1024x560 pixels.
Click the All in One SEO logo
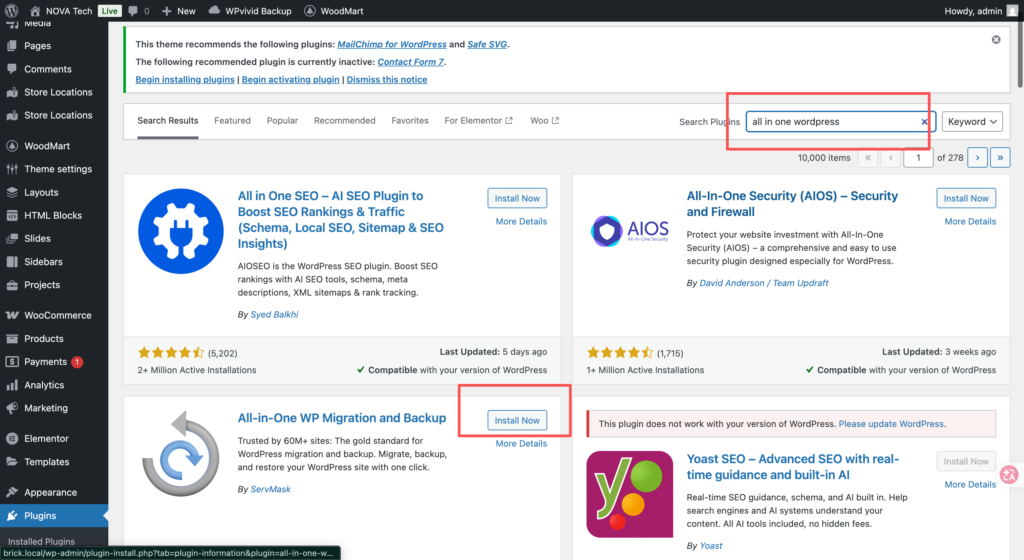(x=181, y=231)
